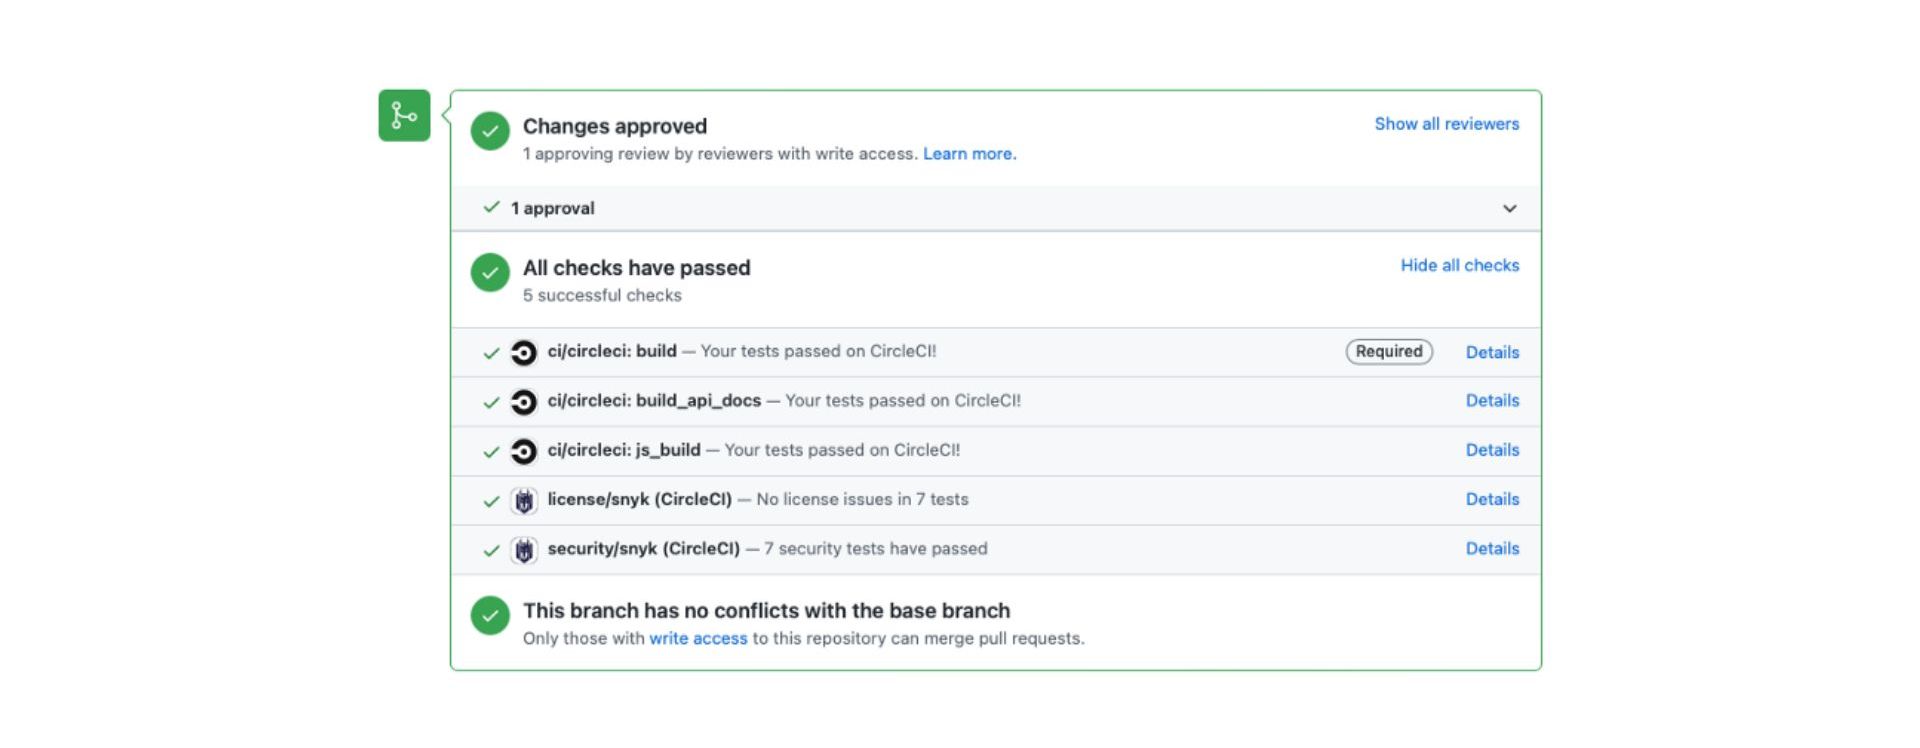1920x748 pixels.
Task: Open the write access link
Action: click(x=698, y=638)
